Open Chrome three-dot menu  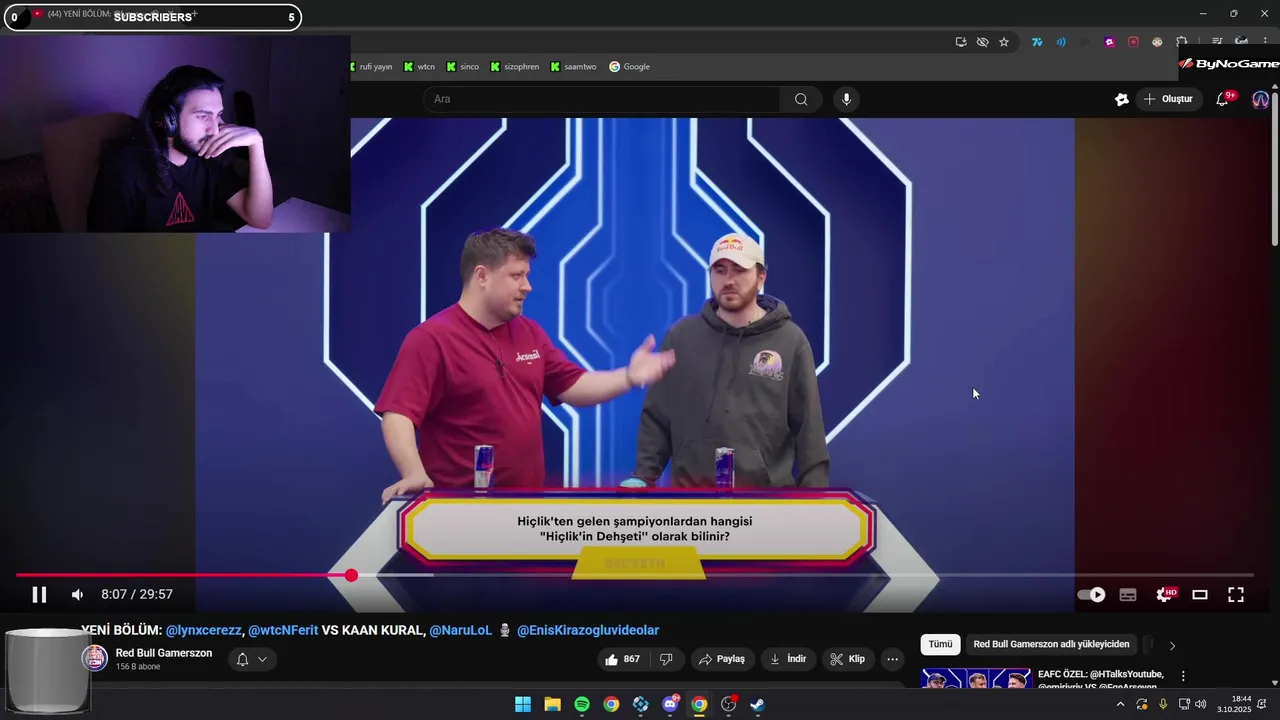tap(1265, 41)
